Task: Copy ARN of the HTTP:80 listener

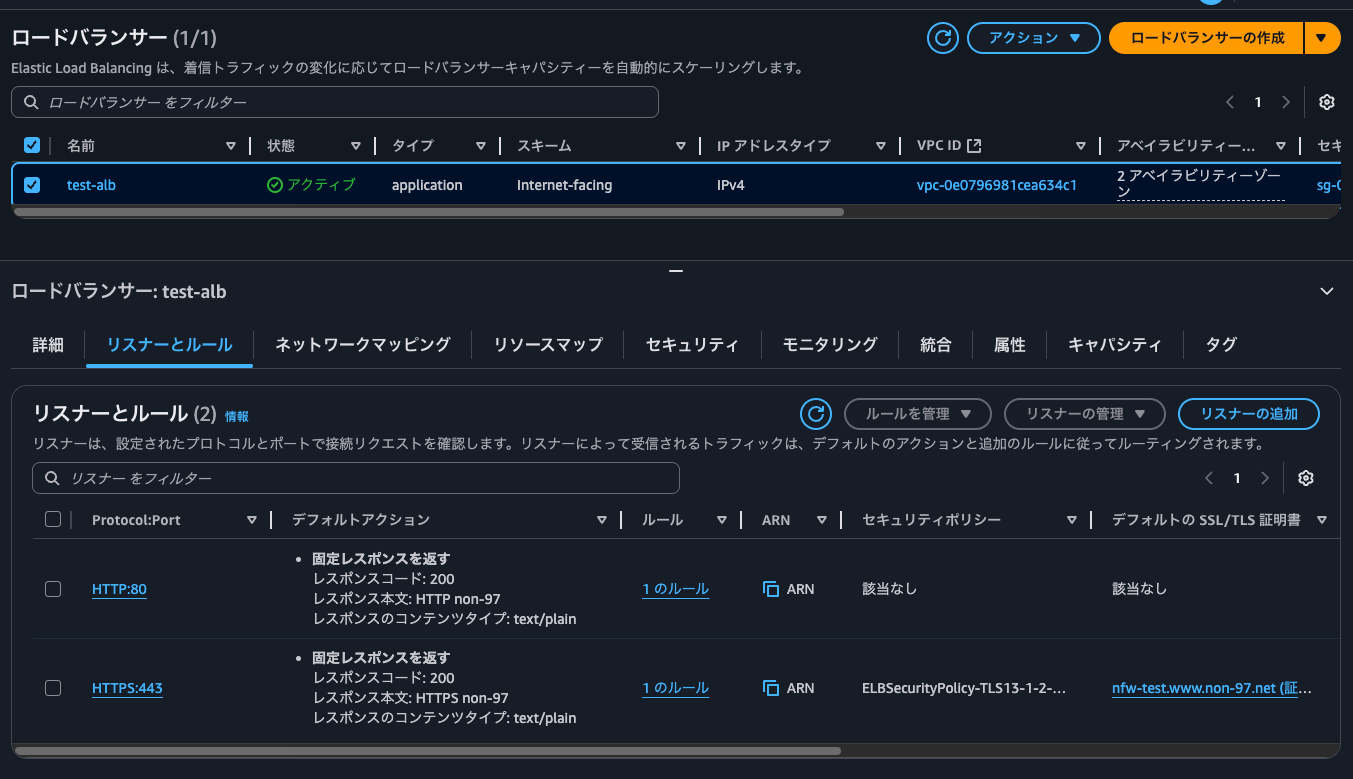Action: [x=771, y=589]
